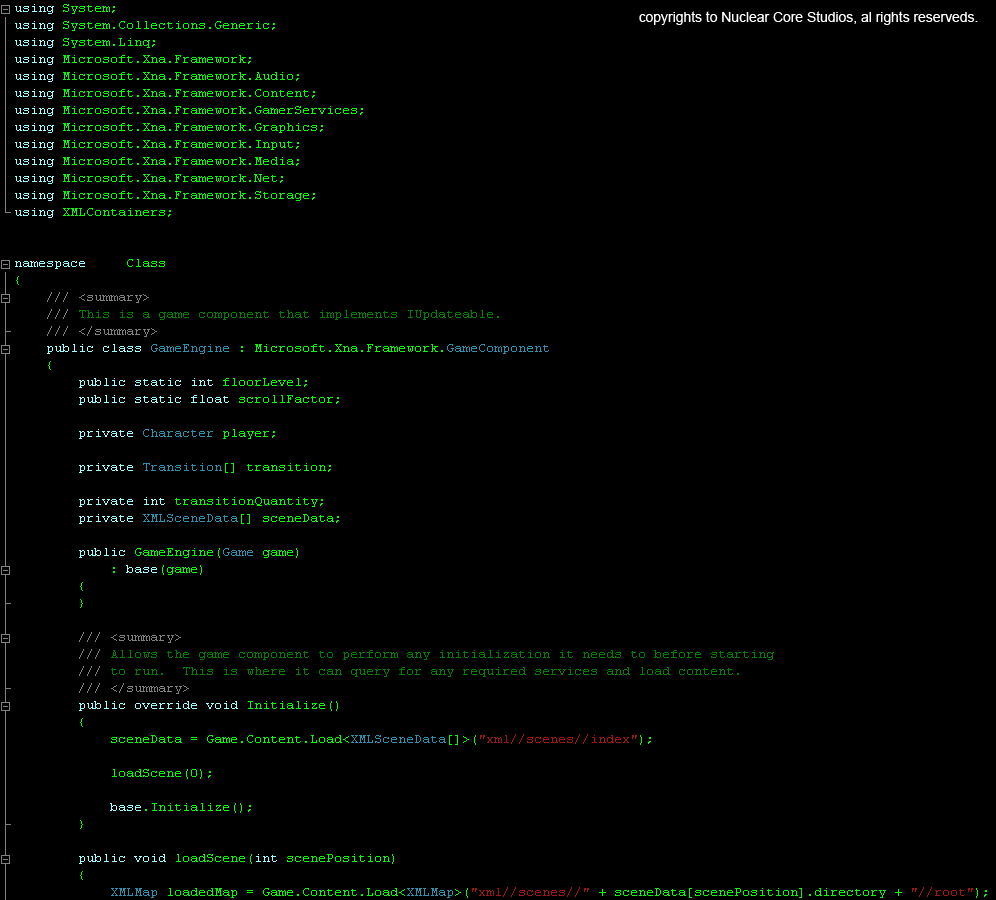Collapse the summary comment above Initialize method
This screenshot has width=996, height=900.
(6, 638)
